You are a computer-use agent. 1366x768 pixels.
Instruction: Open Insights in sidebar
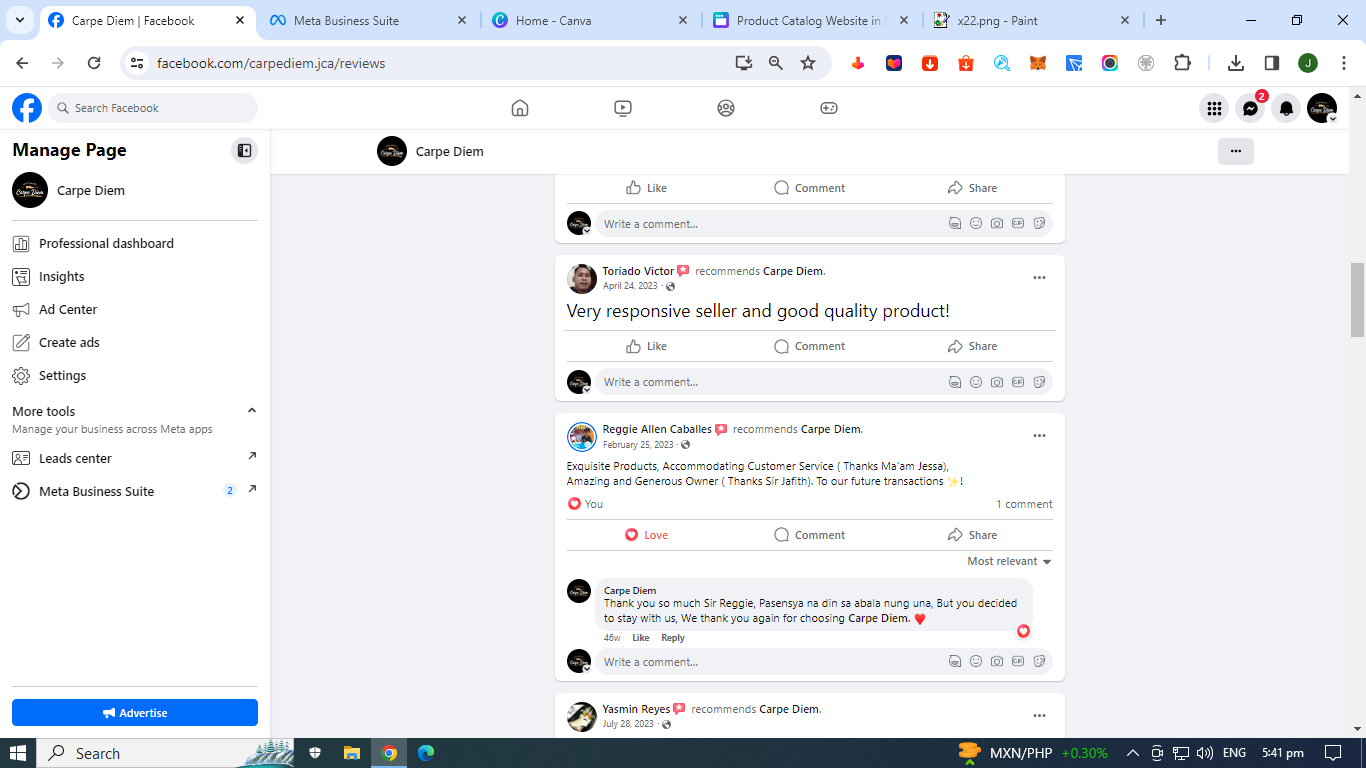point(134,276)
